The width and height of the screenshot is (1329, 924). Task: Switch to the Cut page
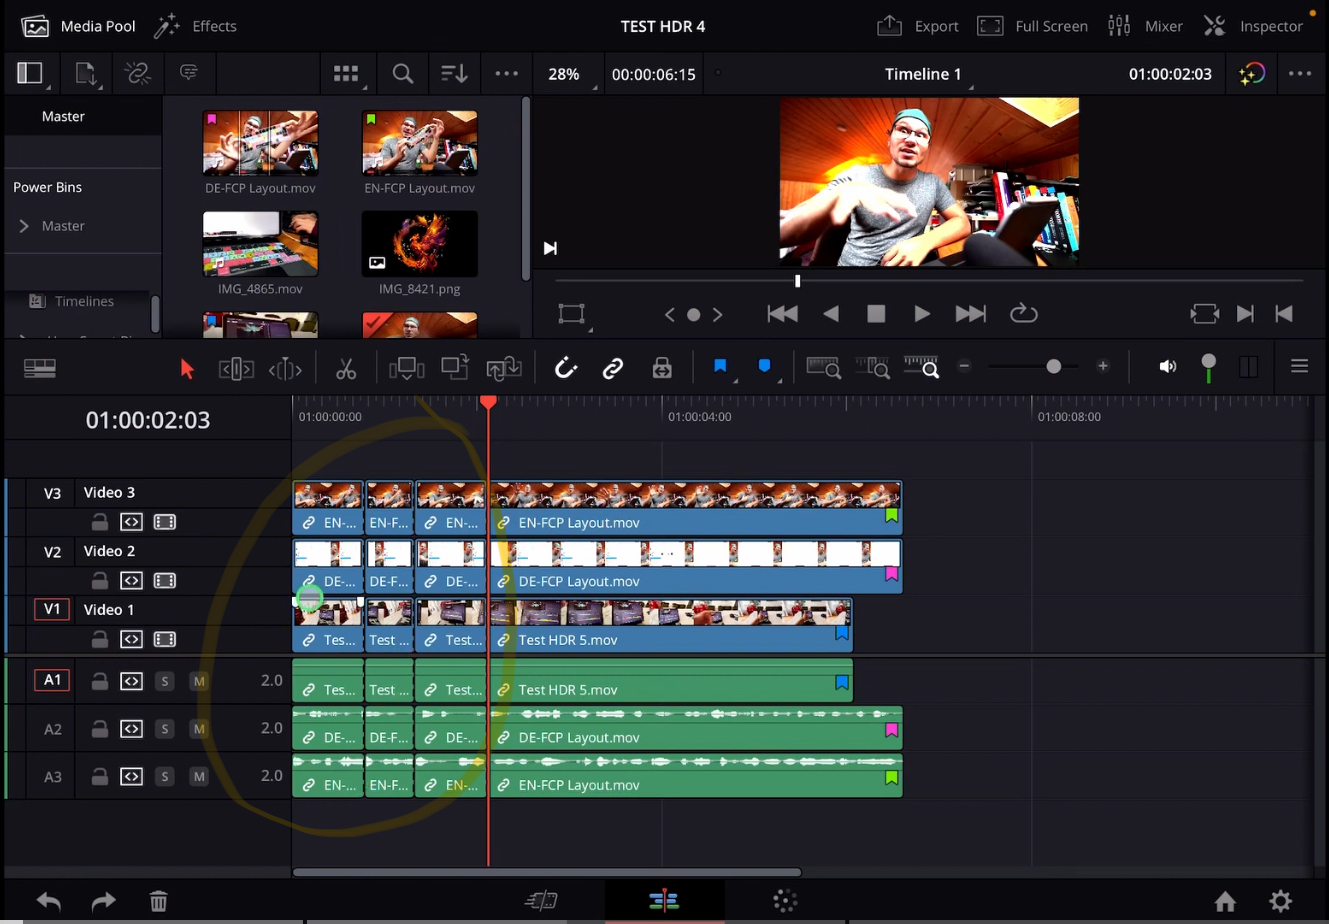[541, 901]
